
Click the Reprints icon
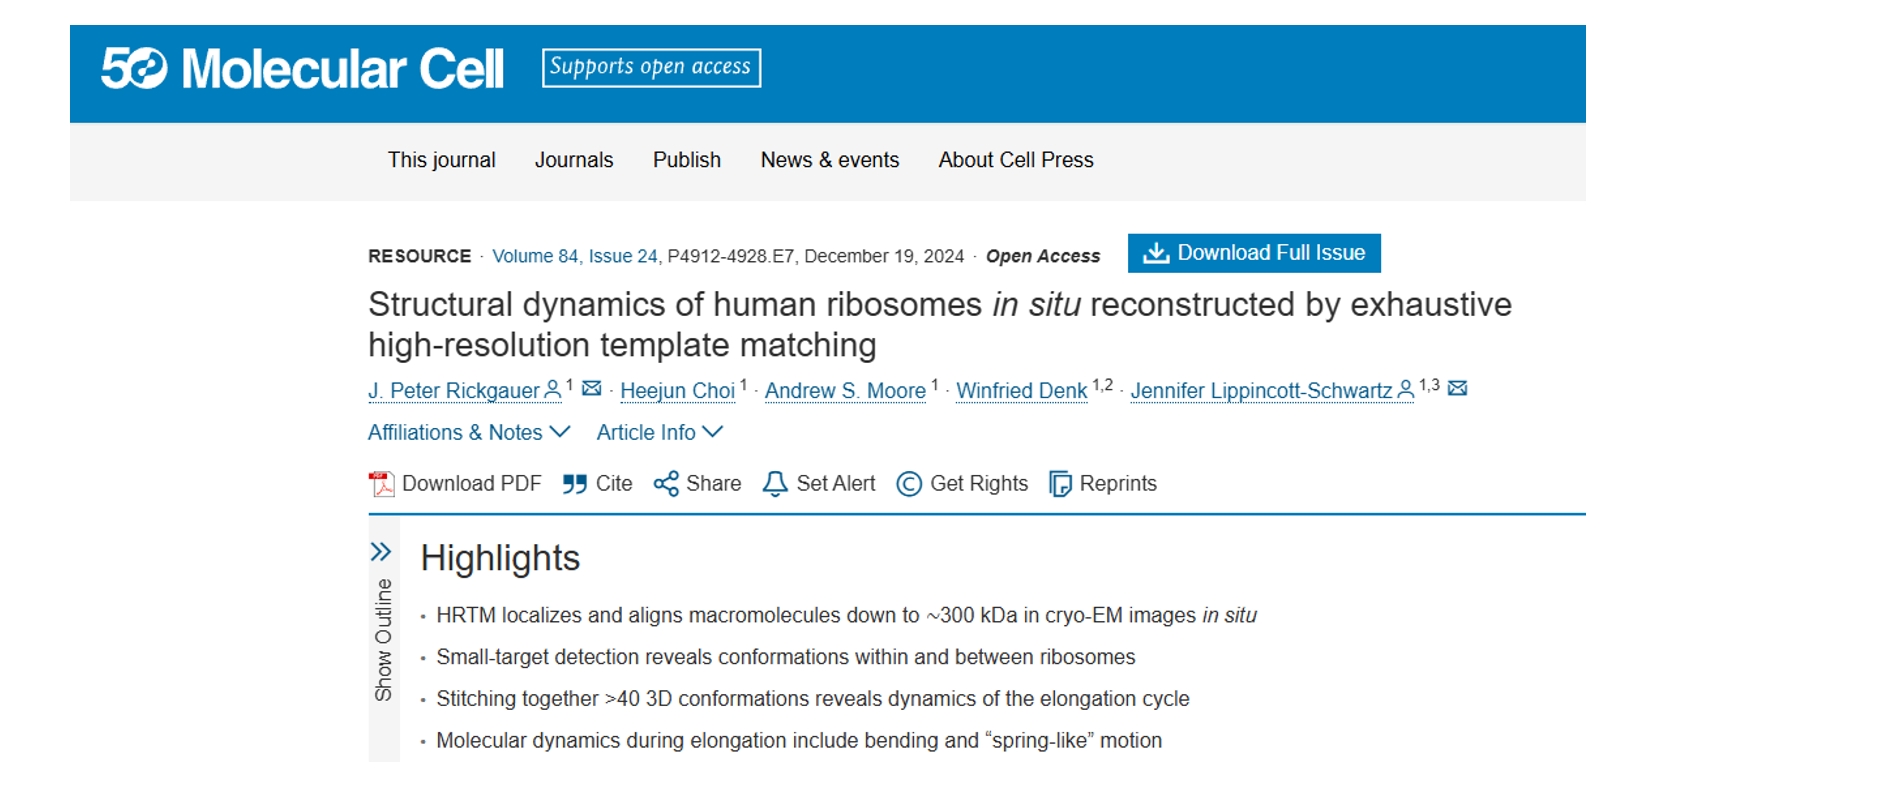click(1060, 484)
